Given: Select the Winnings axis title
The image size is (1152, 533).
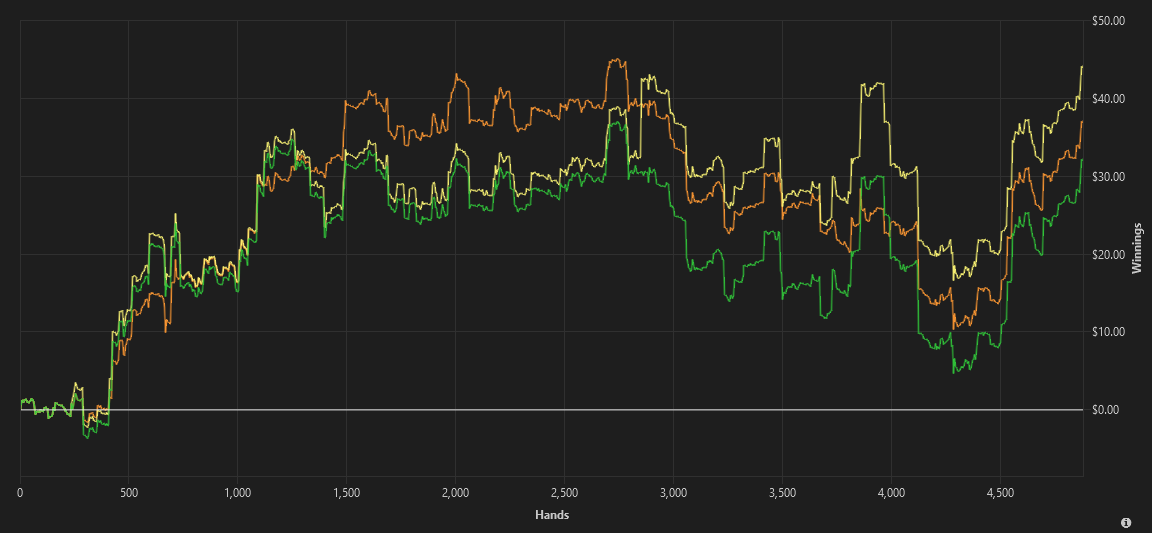Looking at the screenshot, I should click(1137, 248).
